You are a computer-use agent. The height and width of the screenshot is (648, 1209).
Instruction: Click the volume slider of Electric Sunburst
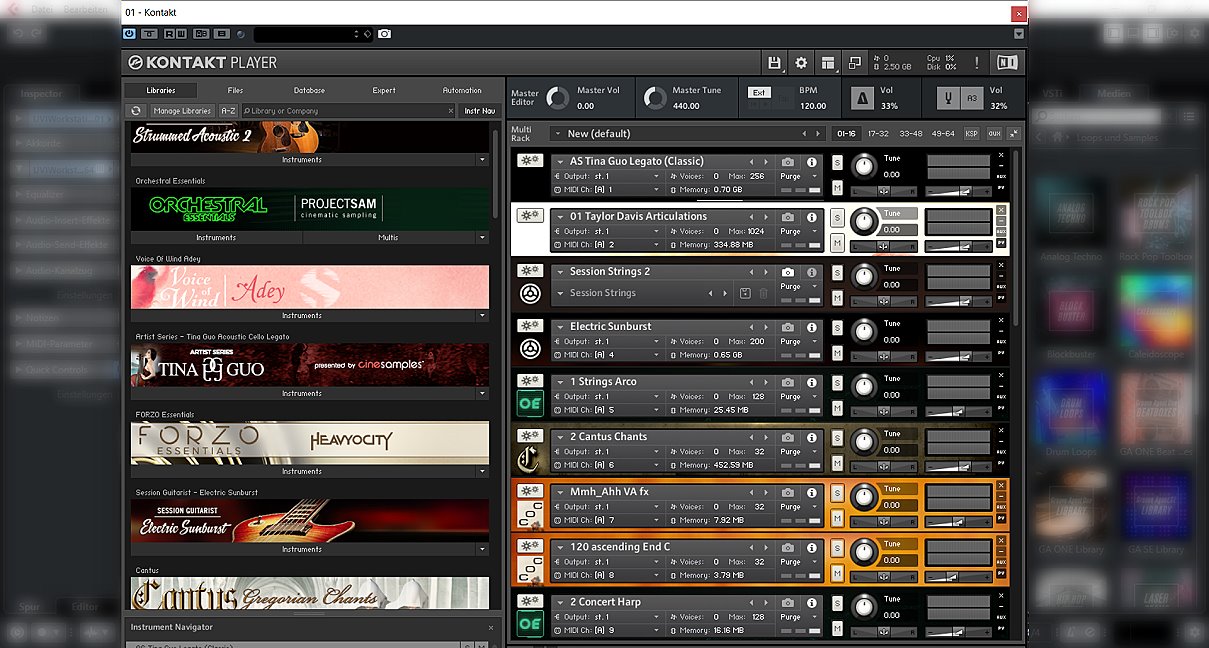pyautogui.click(x=958, y=355)
